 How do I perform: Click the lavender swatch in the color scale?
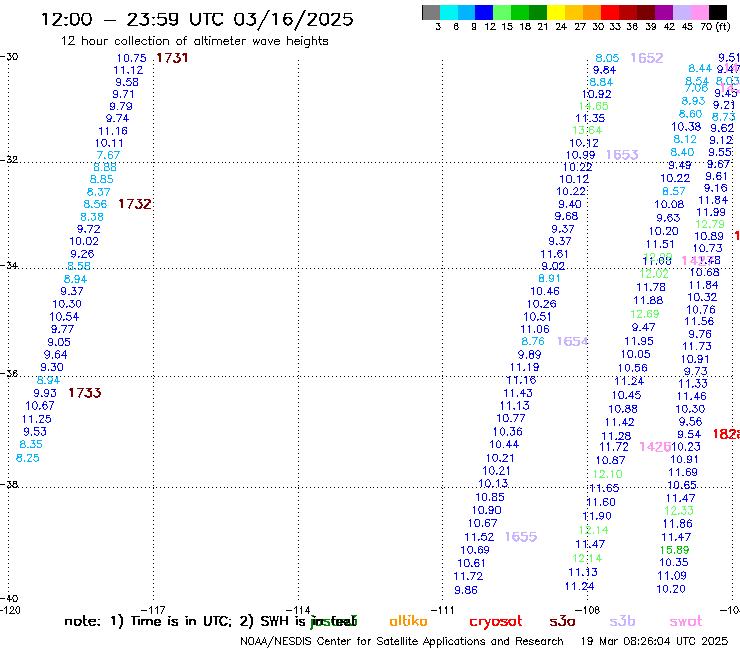click(681, 12)
